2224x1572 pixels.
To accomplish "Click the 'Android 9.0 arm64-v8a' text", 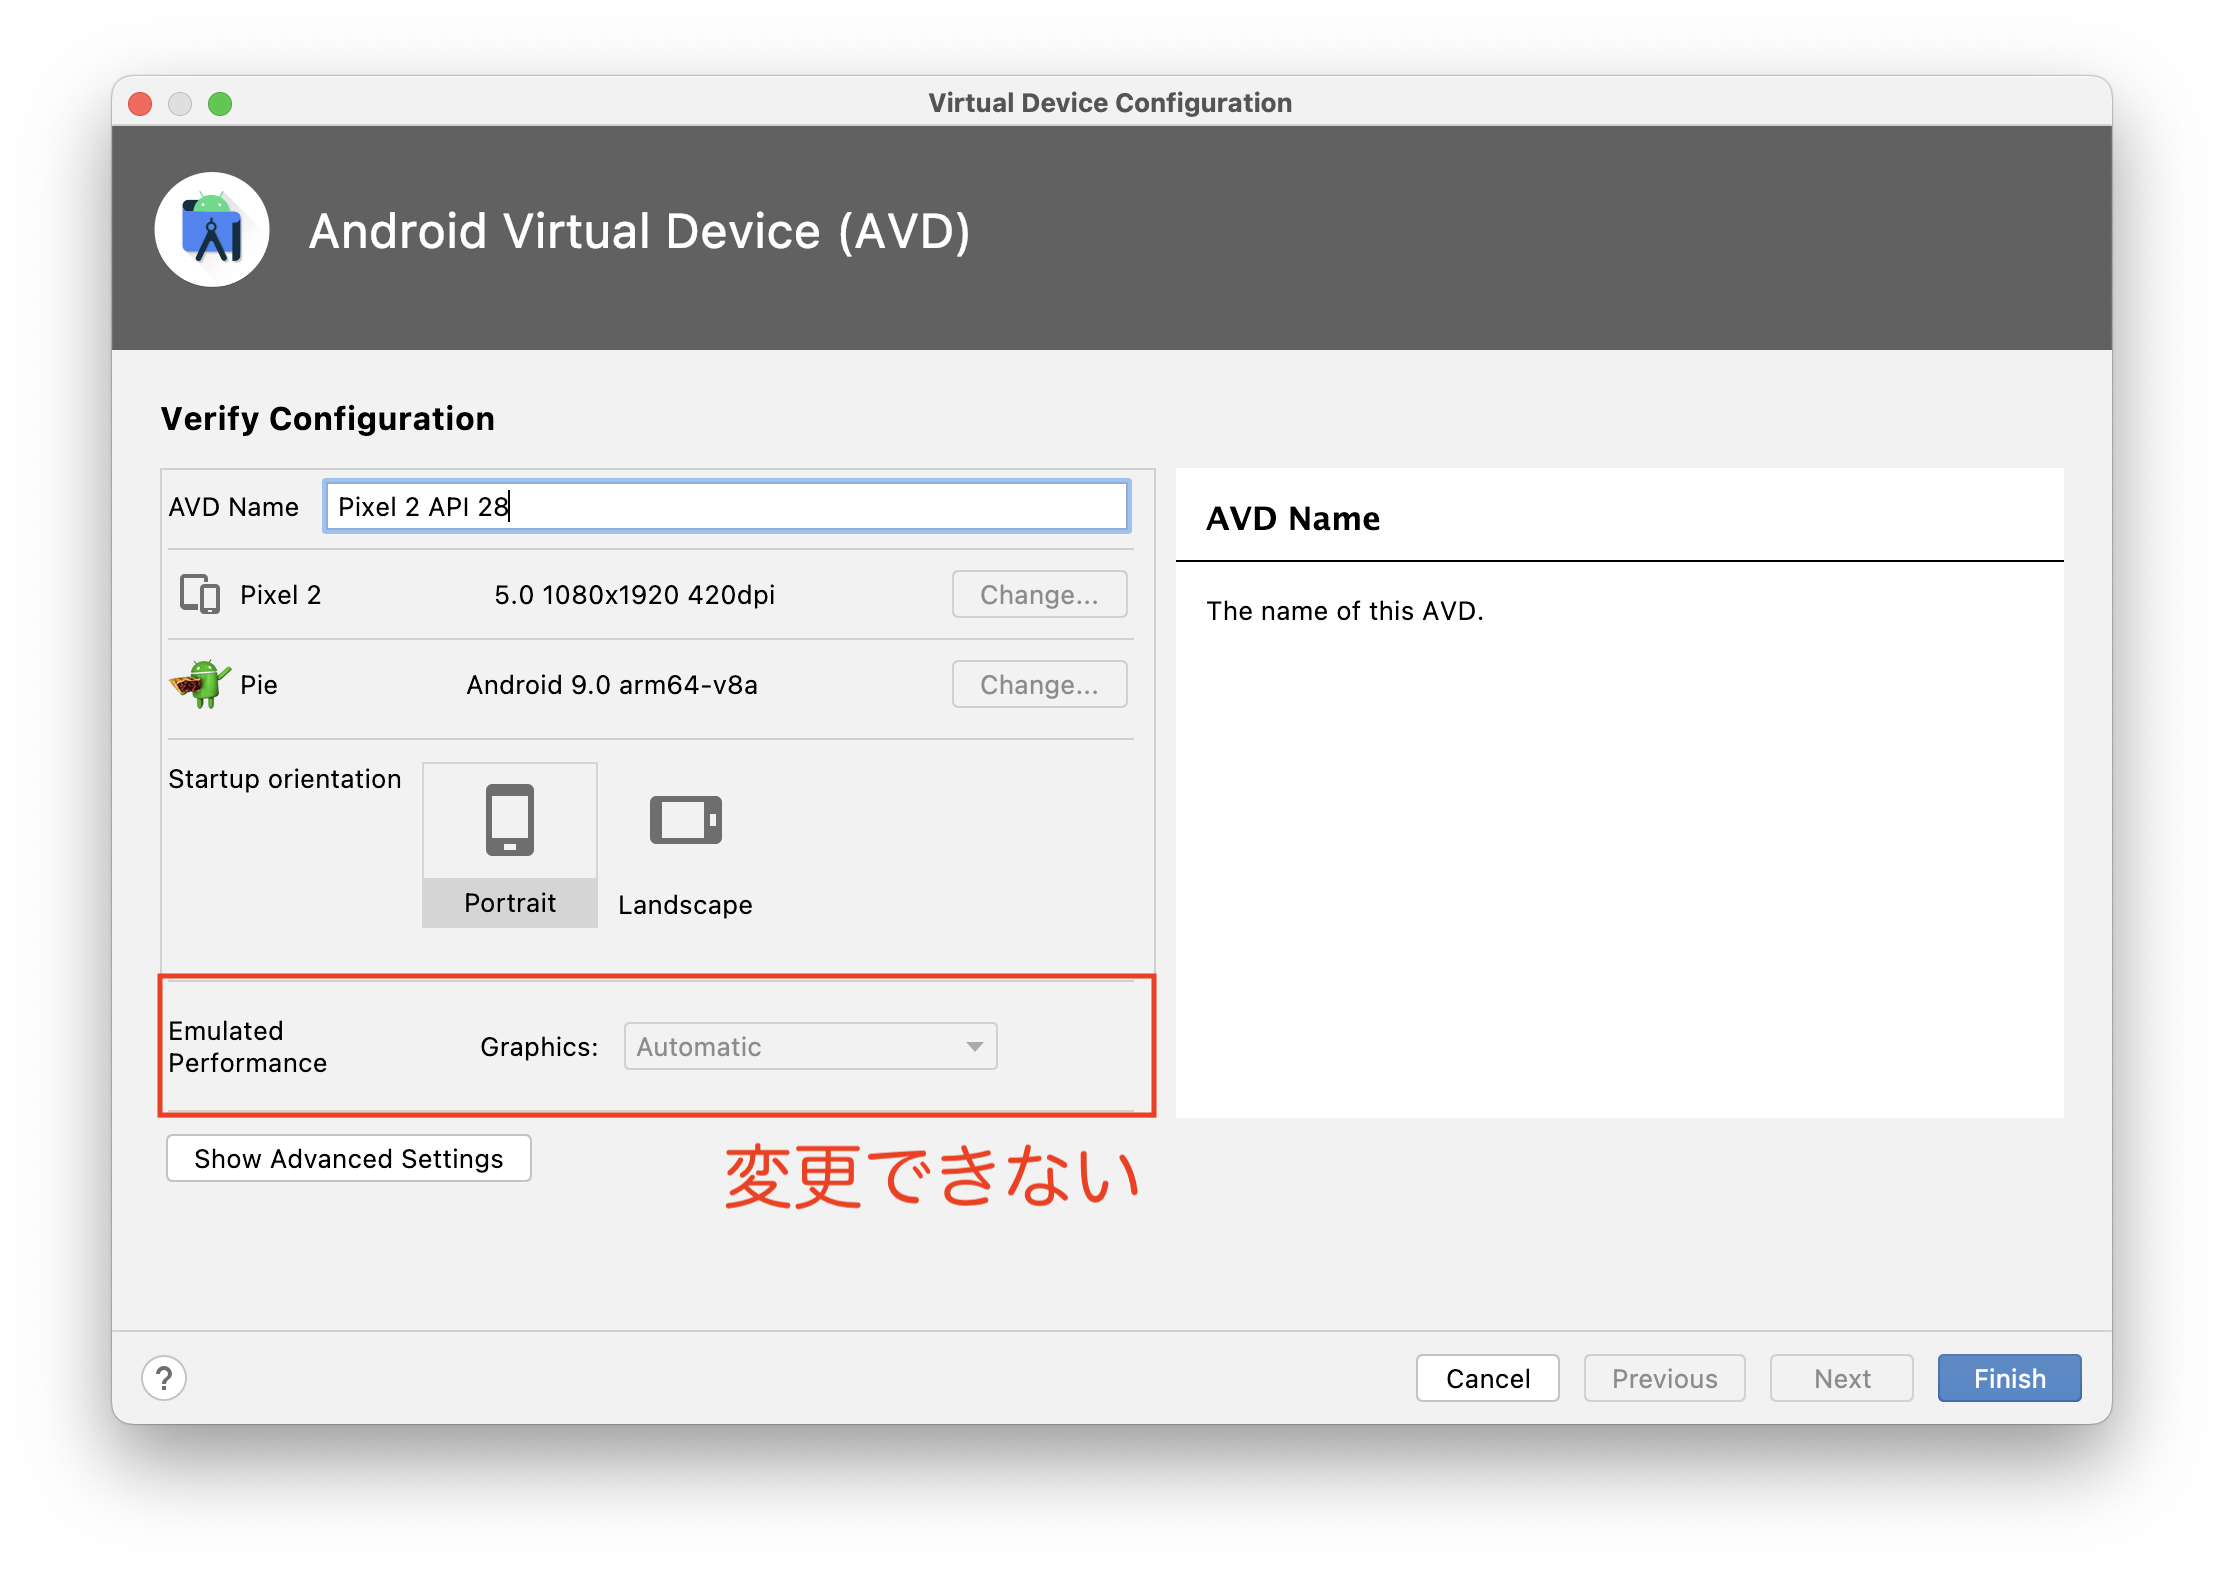I will coord(612,684).
